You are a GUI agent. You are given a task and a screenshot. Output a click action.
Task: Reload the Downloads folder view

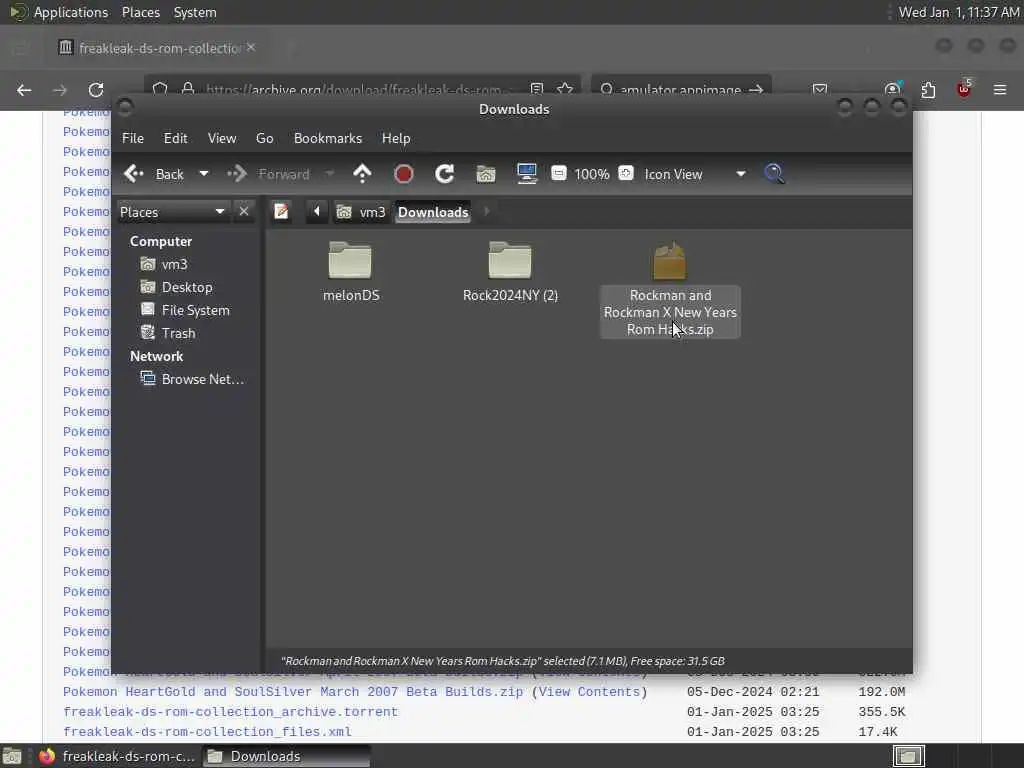(445, 174)
